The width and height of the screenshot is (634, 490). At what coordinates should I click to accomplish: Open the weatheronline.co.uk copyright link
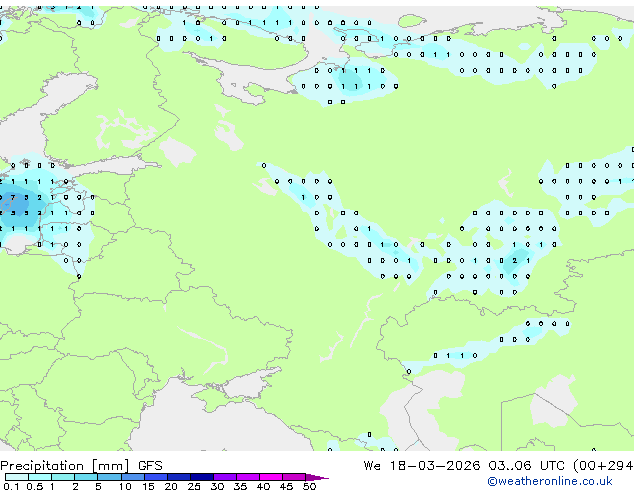[550, 481]
